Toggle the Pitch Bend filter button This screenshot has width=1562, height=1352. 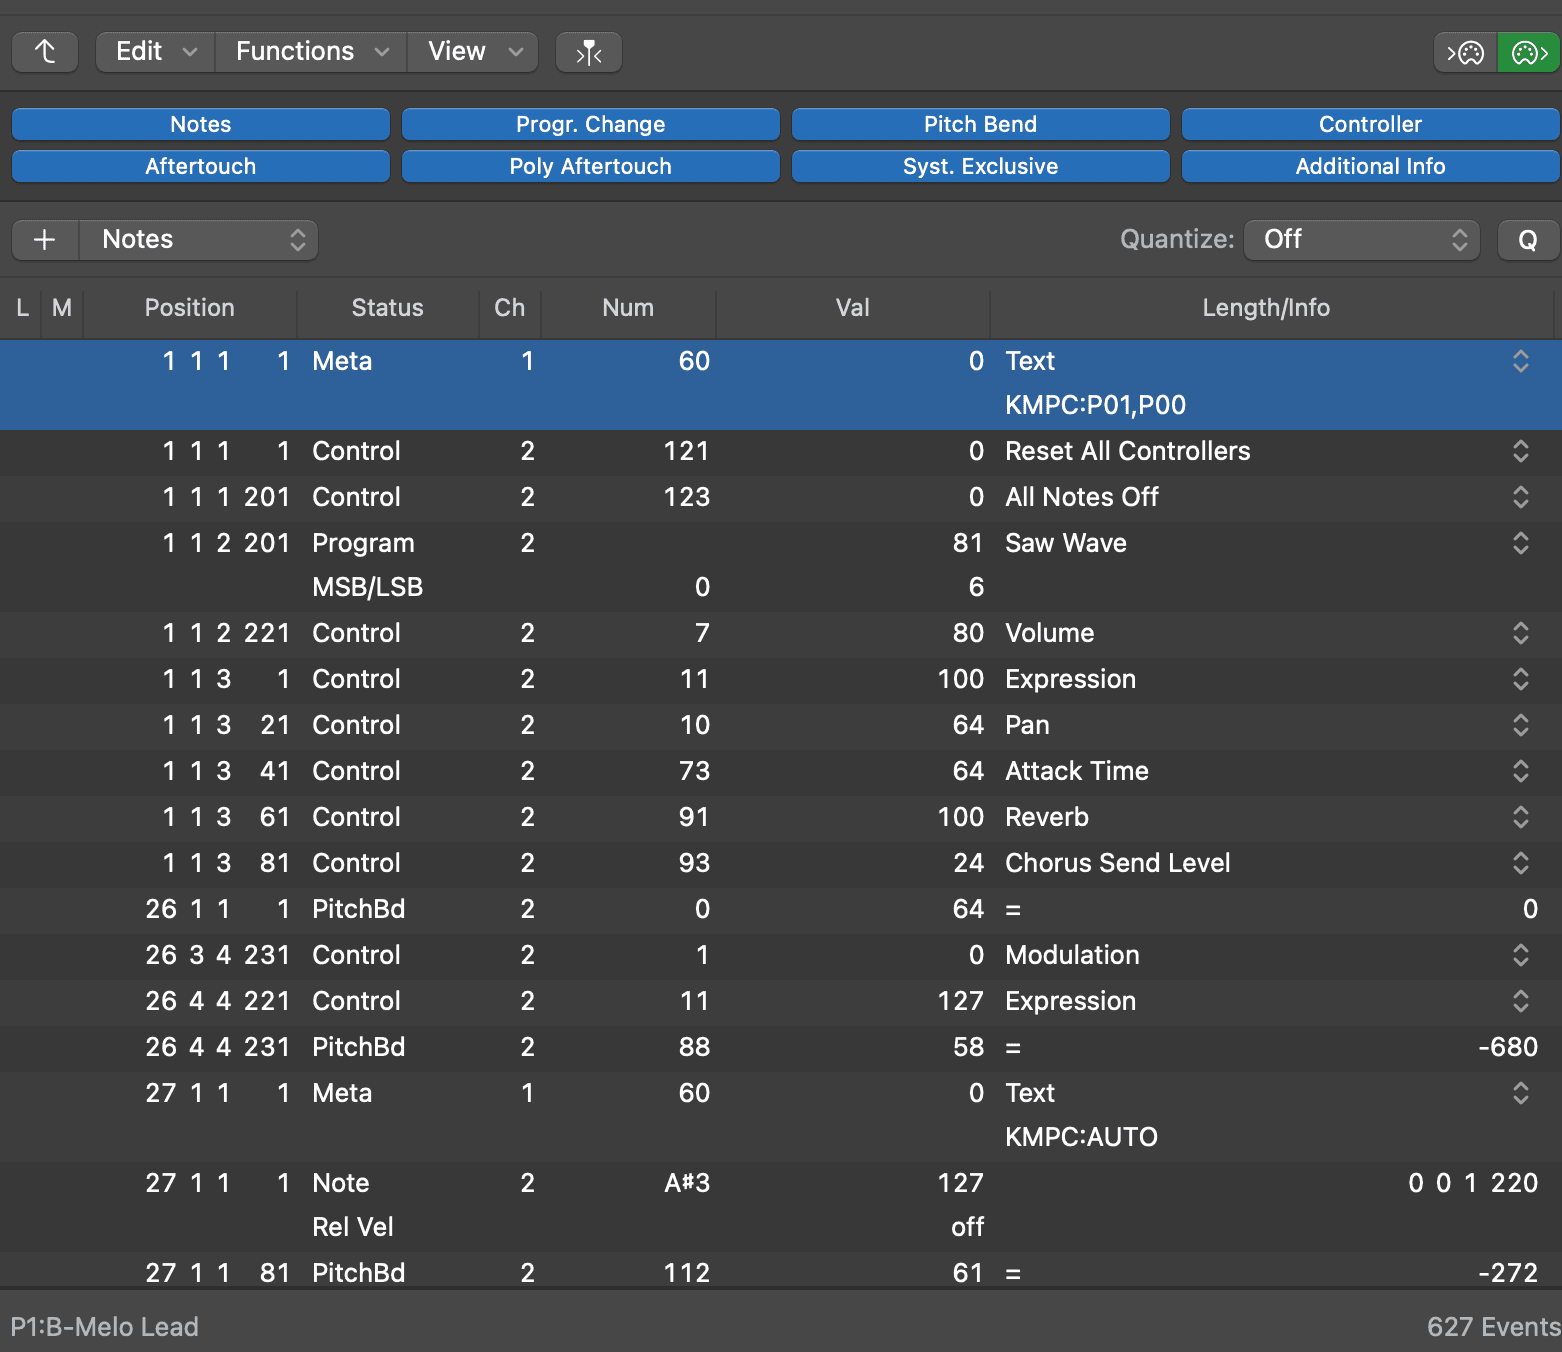pyautogui.click(x=980, y=124)
